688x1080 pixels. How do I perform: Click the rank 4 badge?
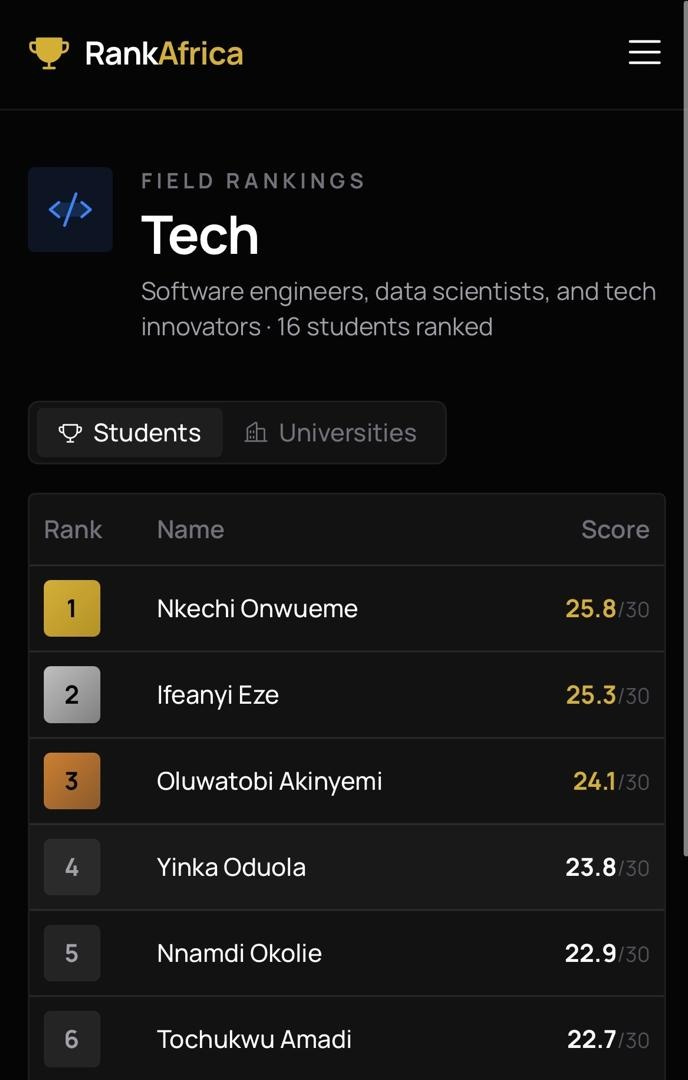point(72,866)
